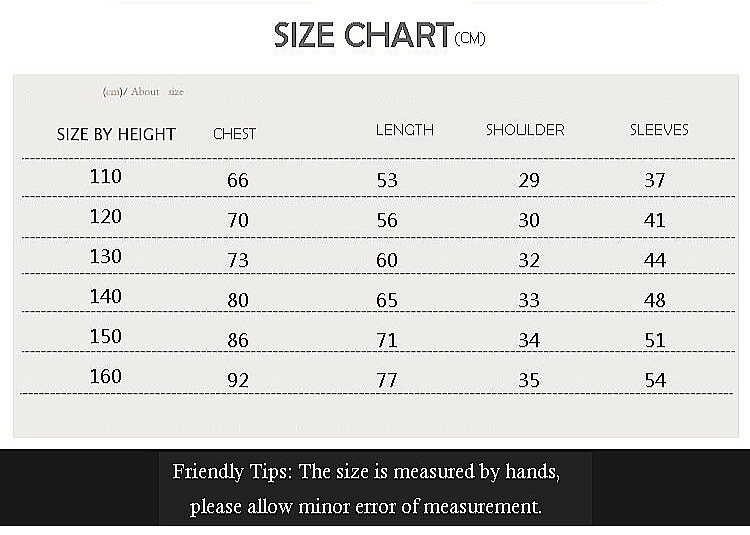
Task: Select the 110 height row label
Action: (105, 177)
